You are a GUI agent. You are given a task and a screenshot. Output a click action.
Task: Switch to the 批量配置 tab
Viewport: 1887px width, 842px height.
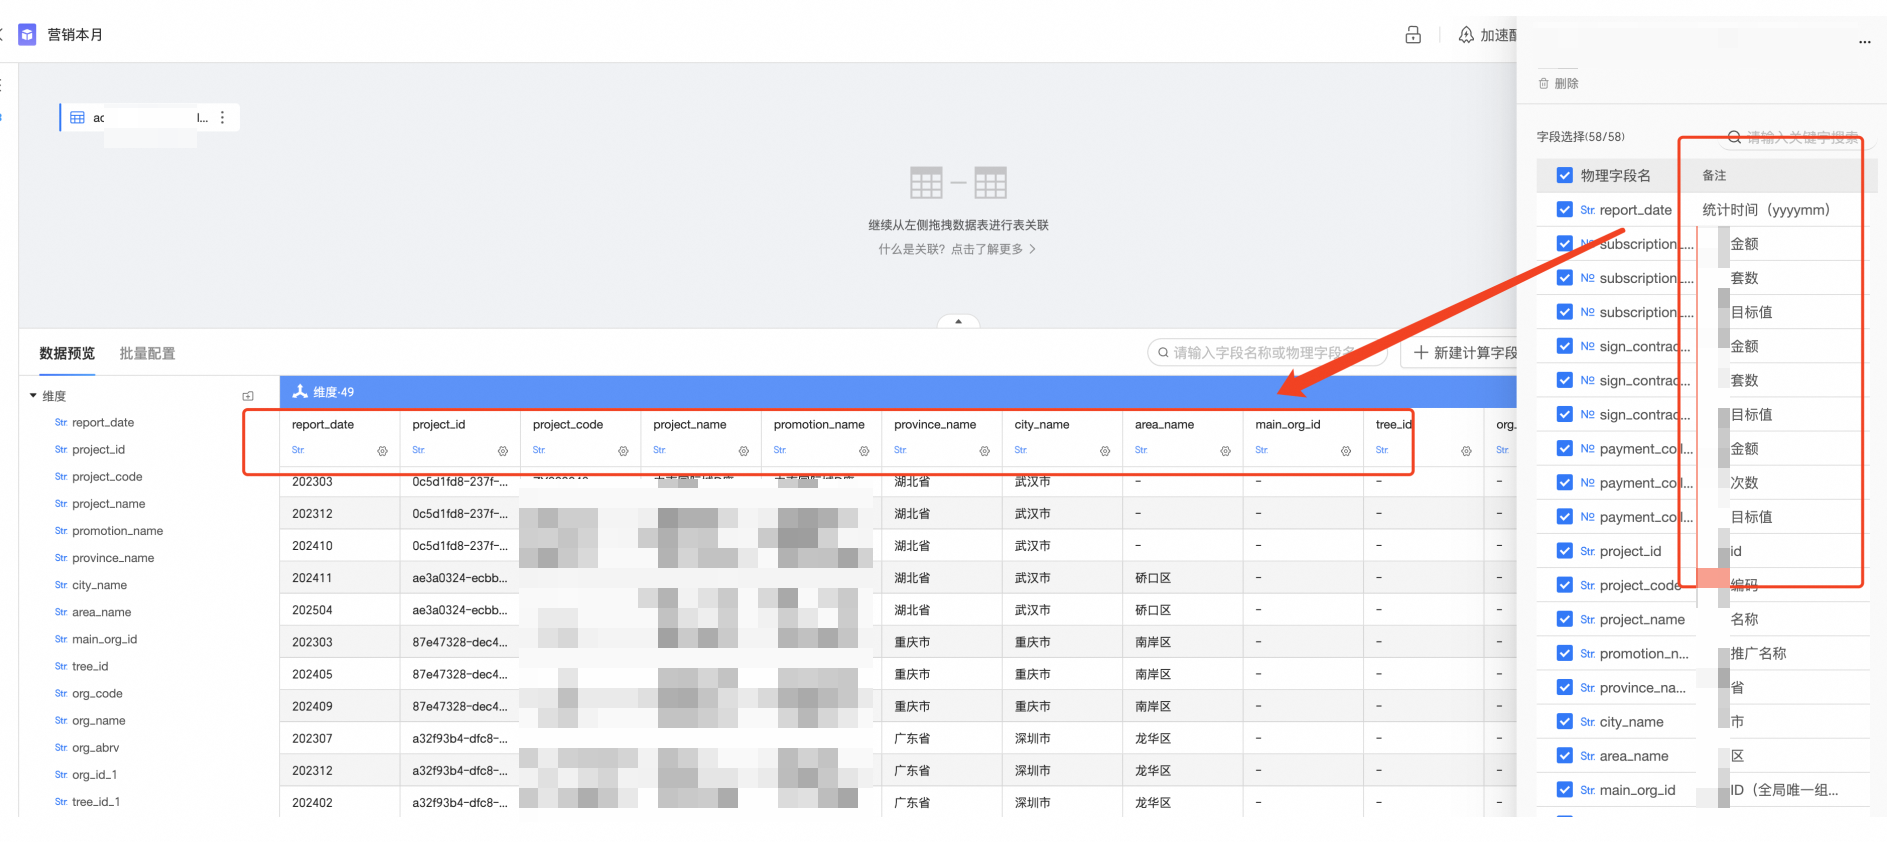pos(147,354)
